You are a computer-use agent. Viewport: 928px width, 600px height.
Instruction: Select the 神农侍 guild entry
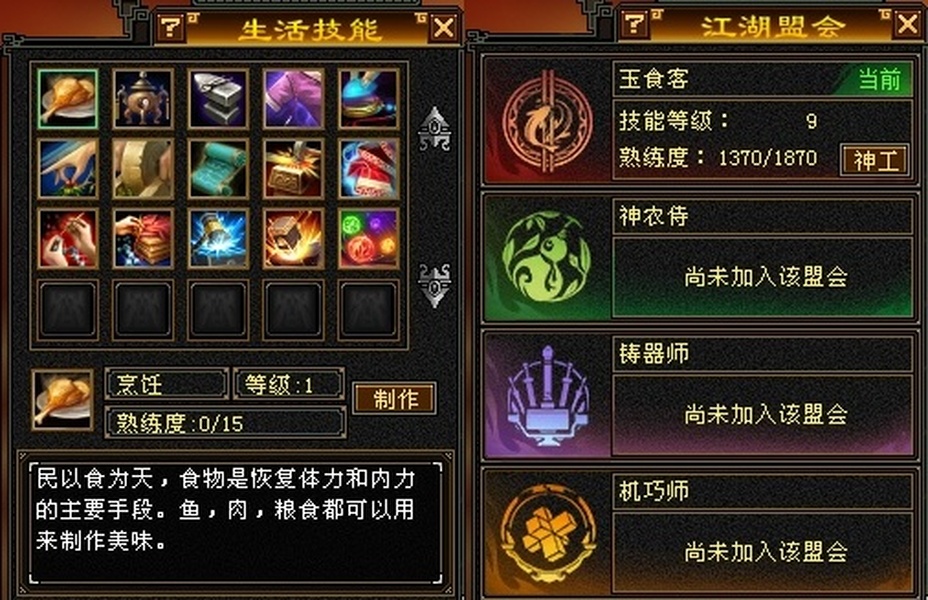698,259
